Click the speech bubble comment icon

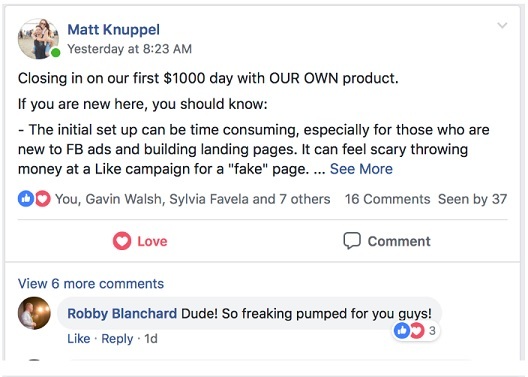(352, 241)
